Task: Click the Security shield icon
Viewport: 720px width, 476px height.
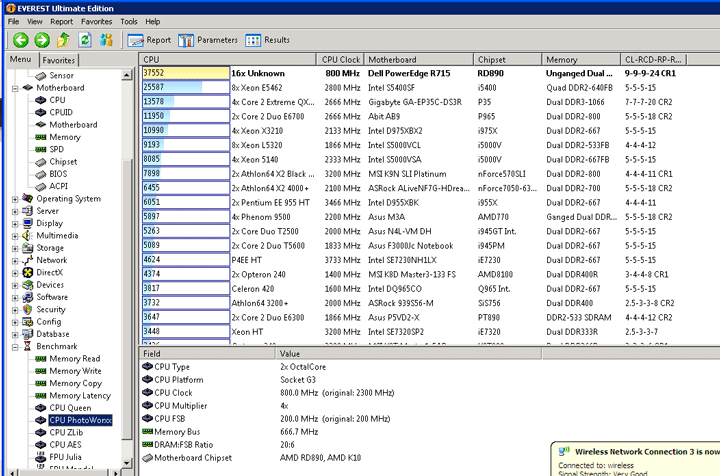Action: click(28, 310)
